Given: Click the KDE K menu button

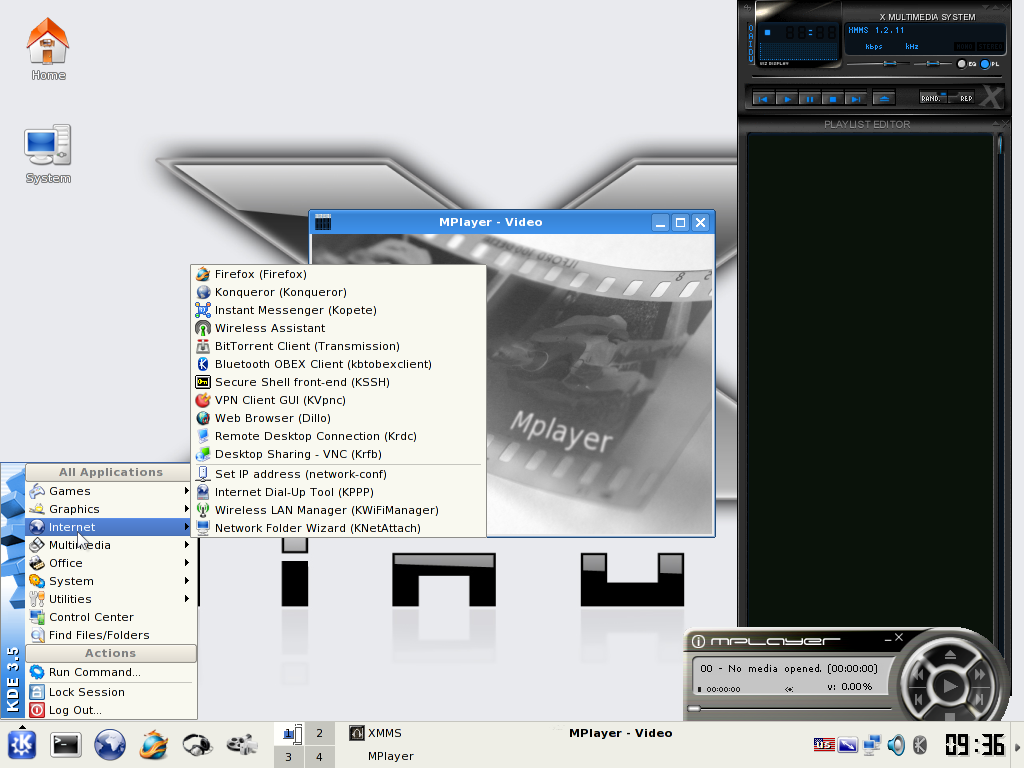Looking at the screenshot, I should (x=22, y=744).
